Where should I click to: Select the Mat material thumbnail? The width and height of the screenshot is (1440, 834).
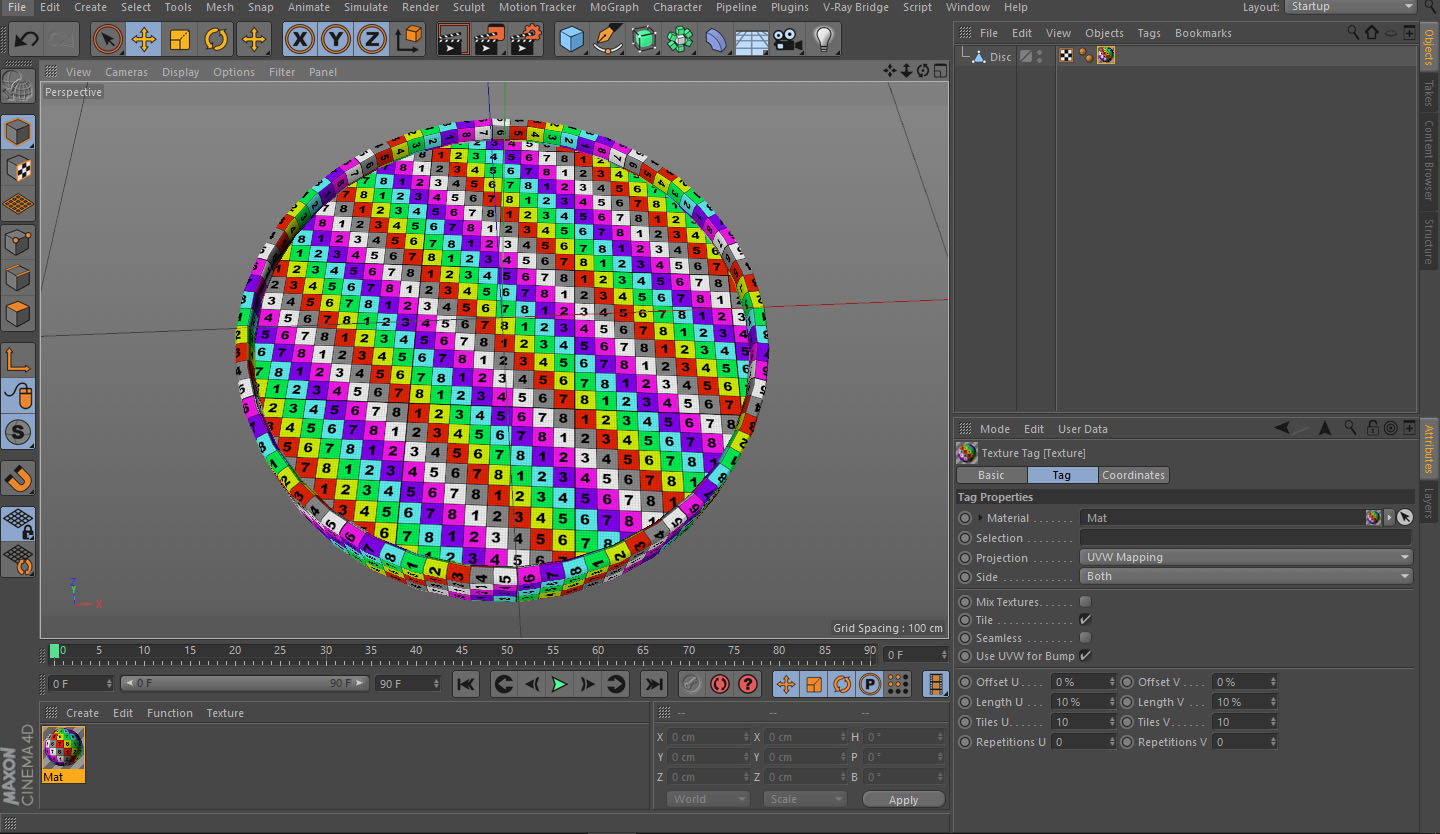pyautogui.click(x=63, y=755)
